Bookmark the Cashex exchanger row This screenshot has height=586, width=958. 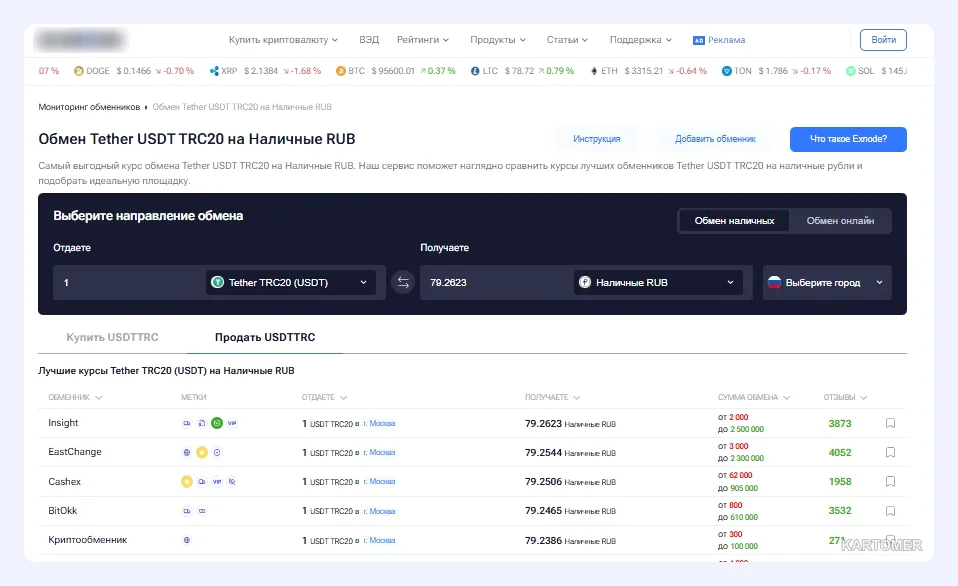[x=890, y=482]
